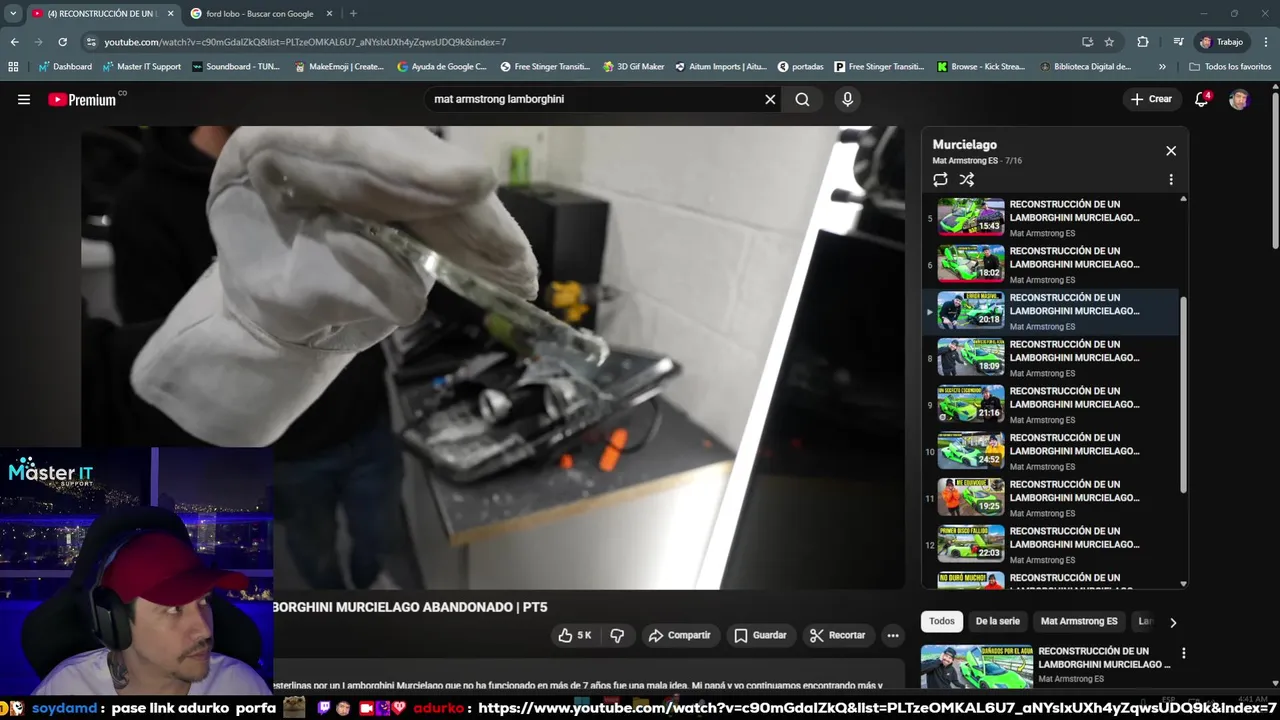The width and height of the screenshot is (1280, 720).
Task: Play playlist video 6 with 18:02 duration
Action: (1052, 265)
